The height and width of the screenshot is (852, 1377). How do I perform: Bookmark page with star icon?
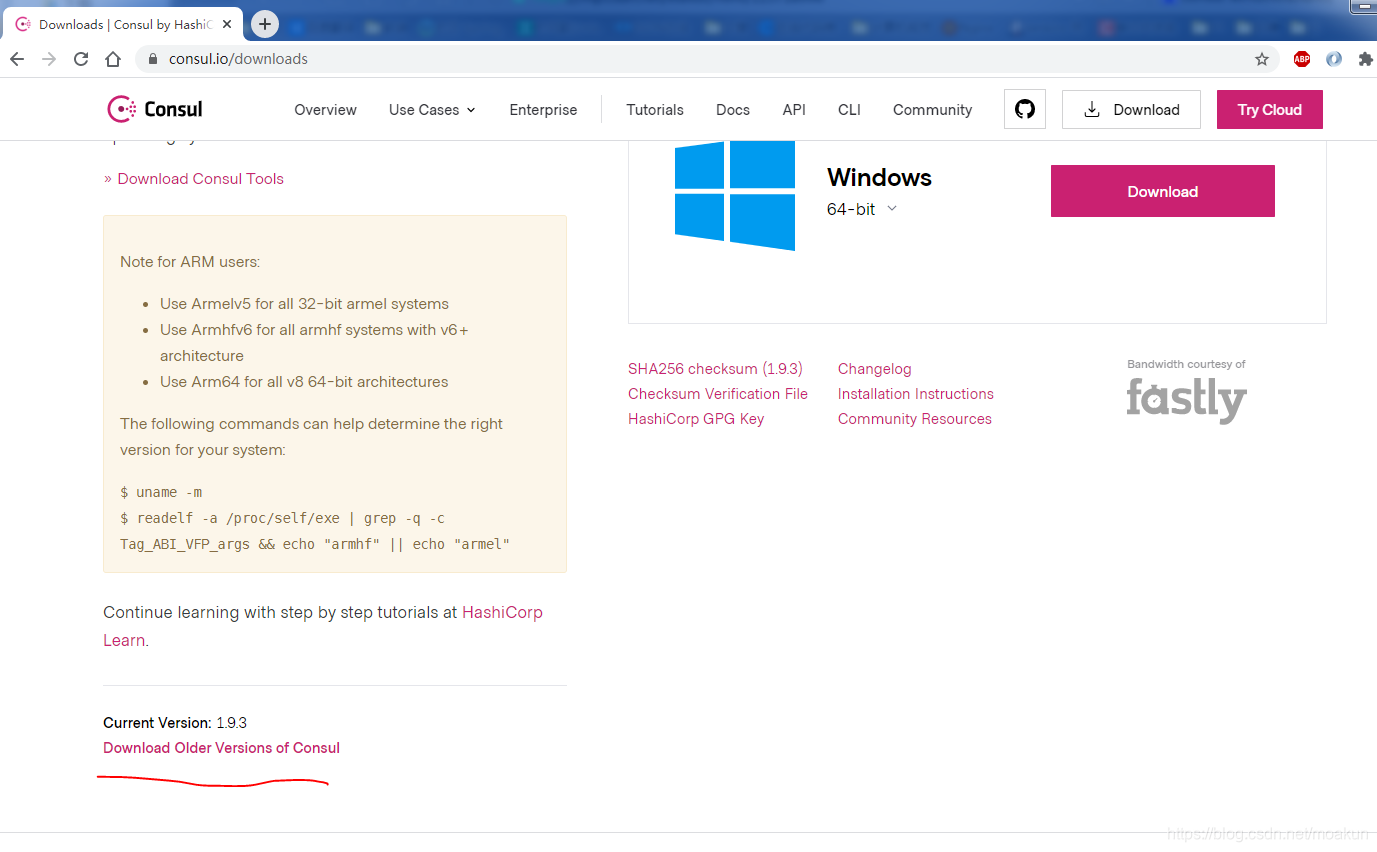tap(1262, 59)
